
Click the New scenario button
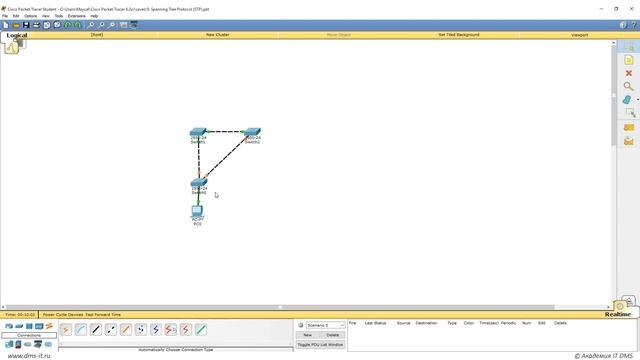click(308, 335)
